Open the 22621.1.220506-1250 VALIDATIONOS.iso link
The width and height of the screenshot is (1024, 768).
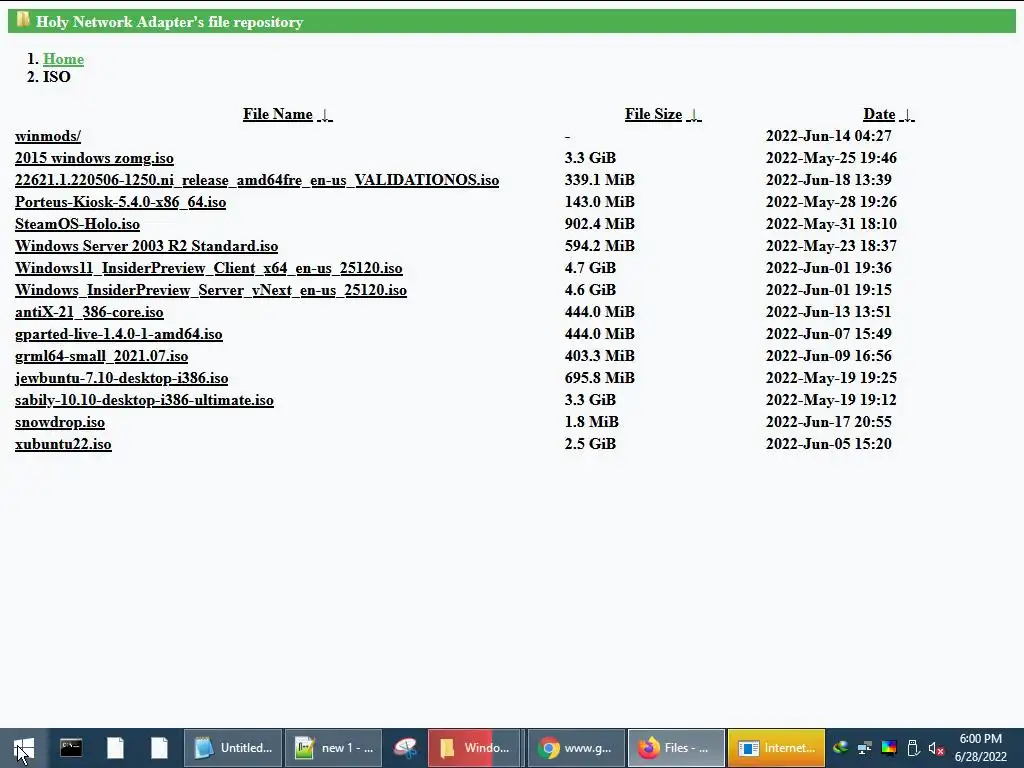coord(257,180)
